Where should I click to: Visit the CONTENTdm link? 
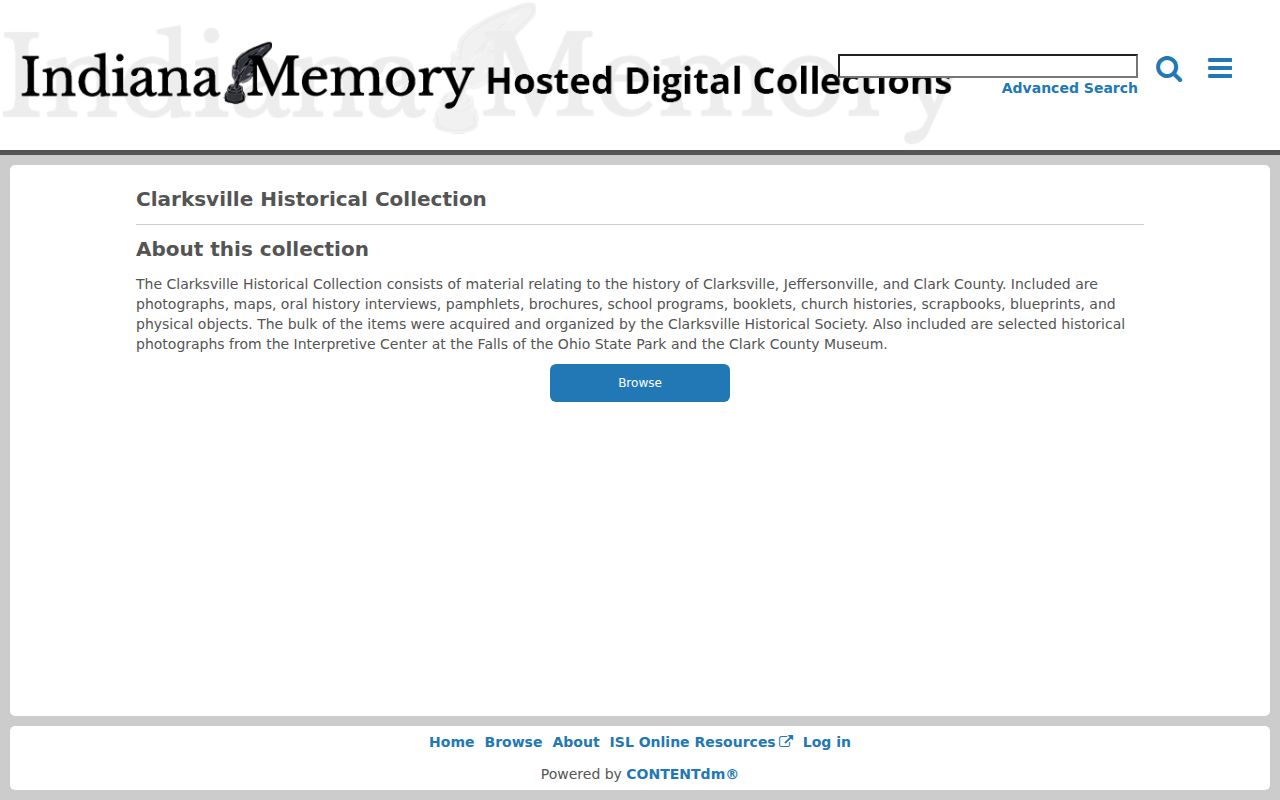[x=682, y=774]
